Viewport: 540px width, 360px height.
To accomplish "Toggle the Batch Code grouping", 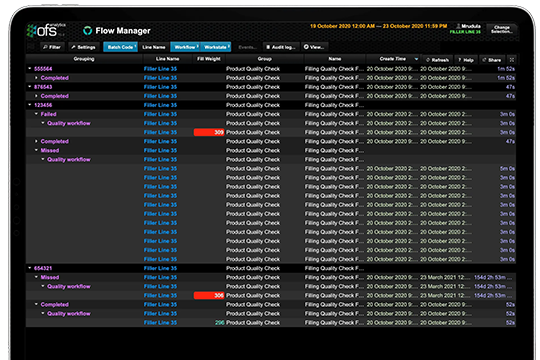I will pyautogui.click(x=121, y=47).
